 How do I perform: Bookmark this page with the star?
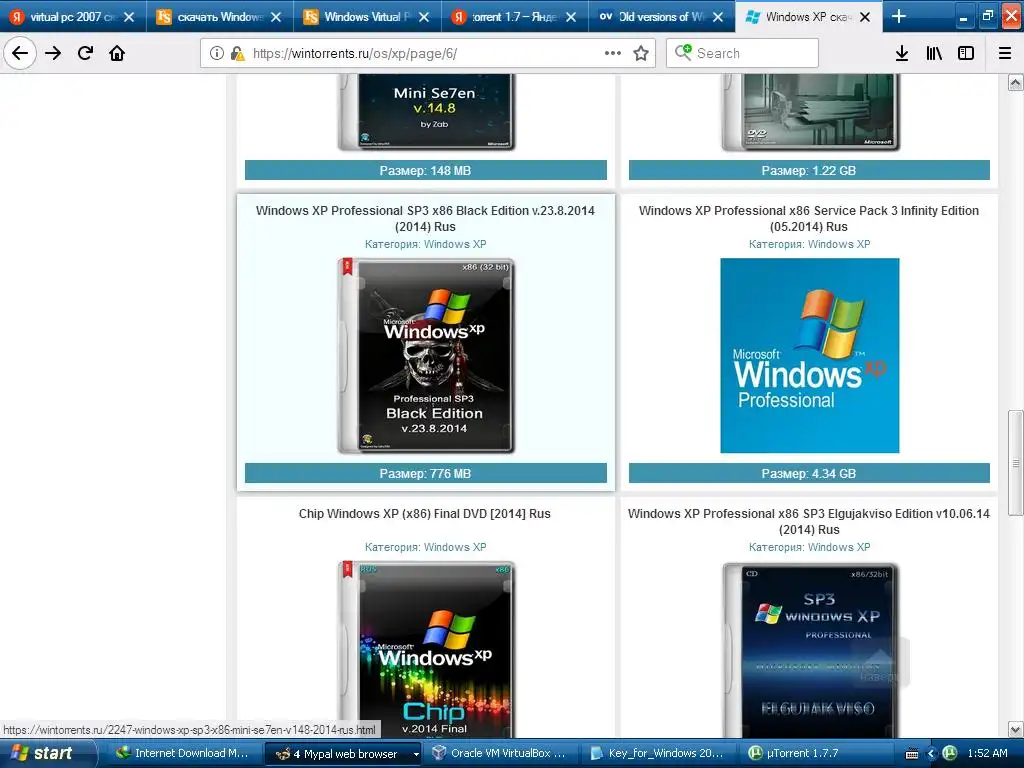641,53
